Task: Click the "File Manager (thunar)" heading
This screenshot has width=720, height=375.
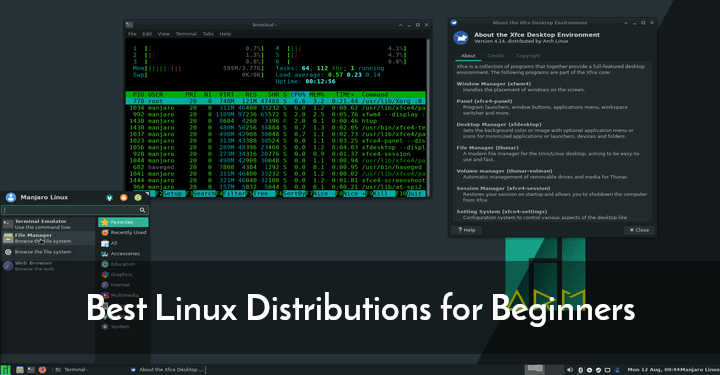Action: (487, 148)
